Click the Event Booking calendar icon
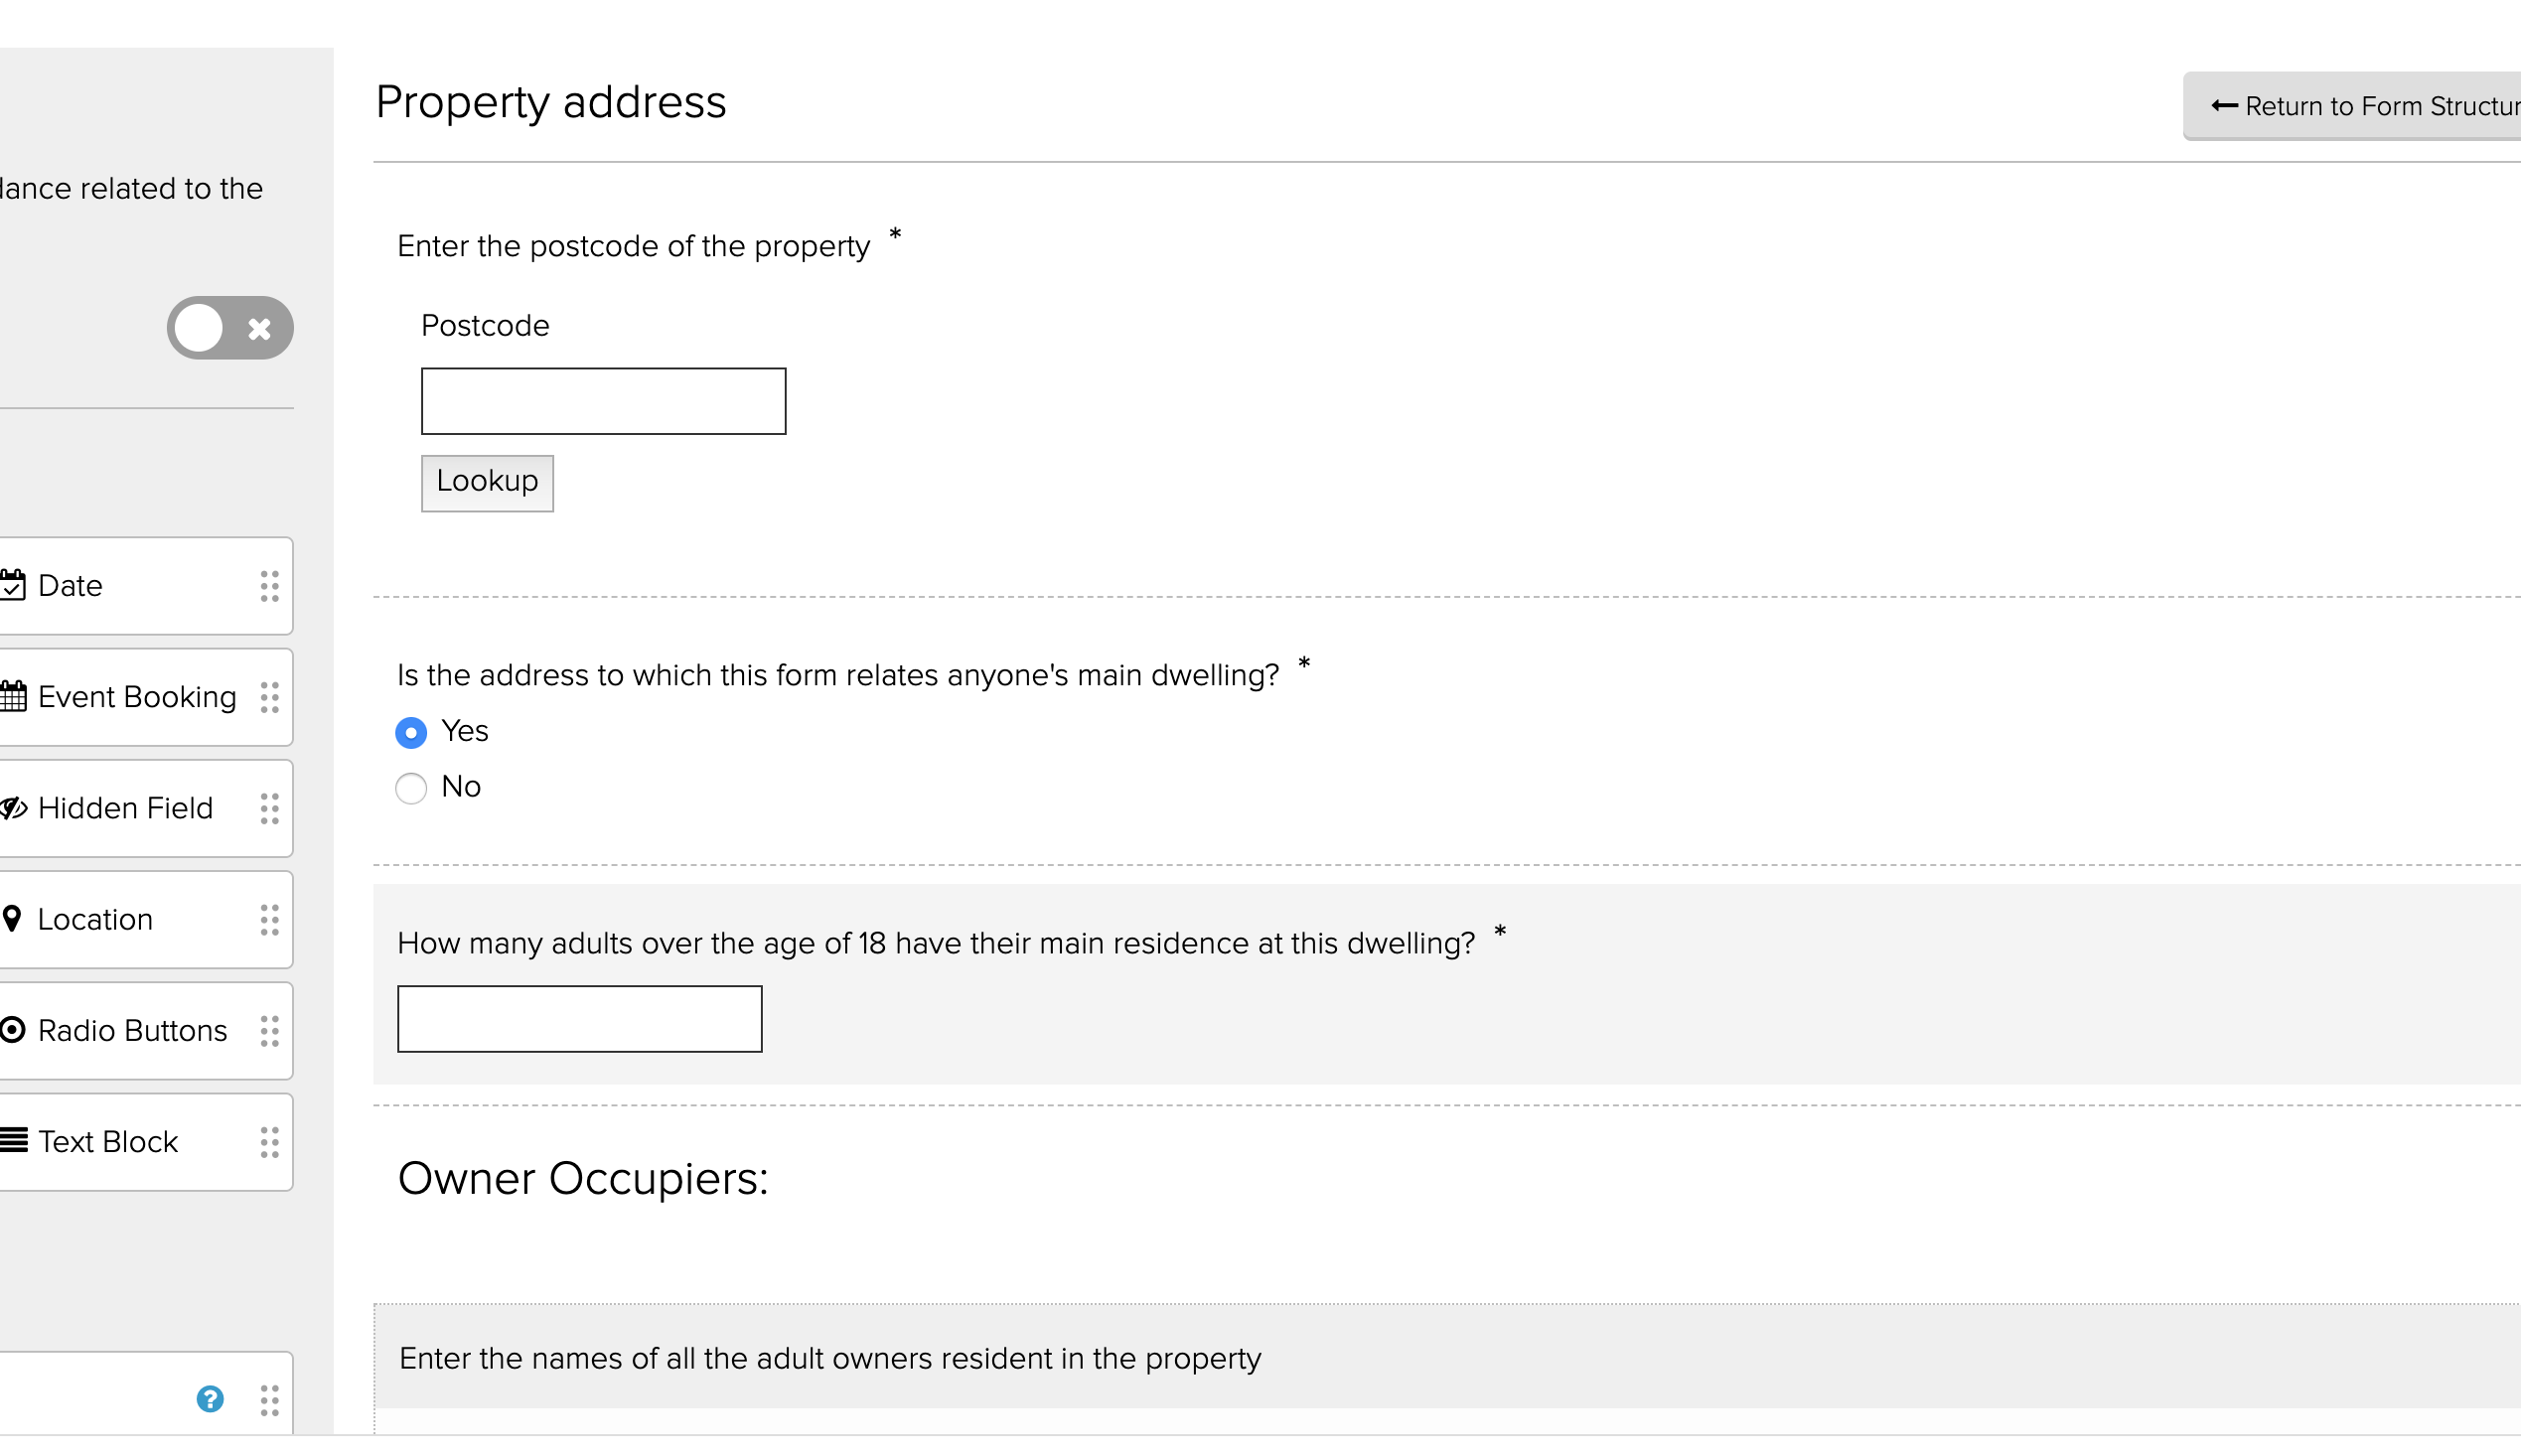The image size is (2521, 1456). click(x=13, y=696)
